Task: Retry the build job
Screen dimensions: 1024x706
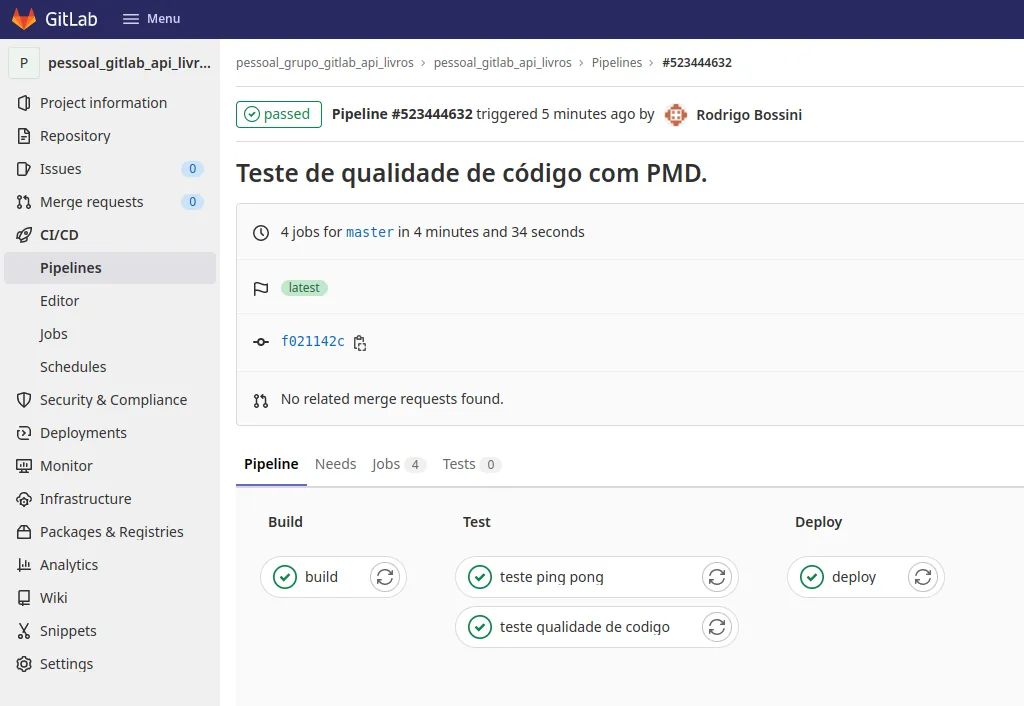Action: click(385, 577)
